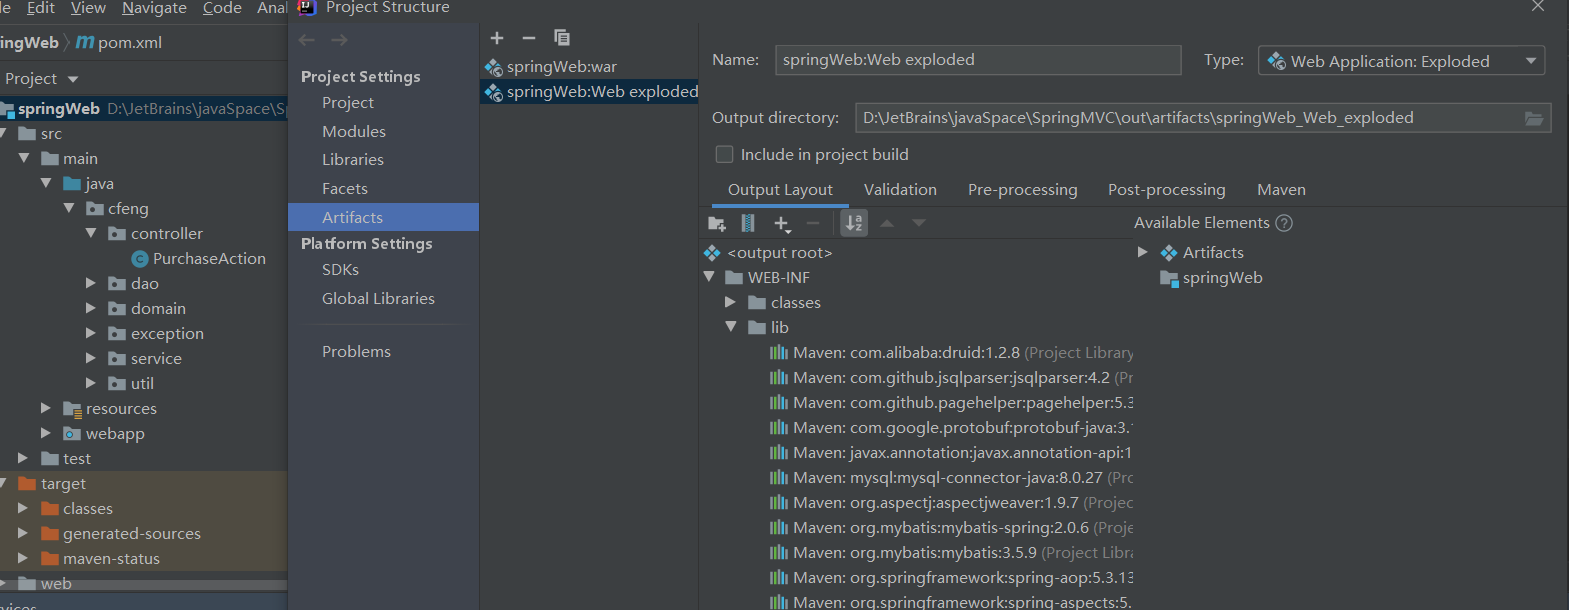Click the Add artifact plus icon
The width and height of the screenshot is (1569, 610).
pyautogui.click(x=497, y=38)
